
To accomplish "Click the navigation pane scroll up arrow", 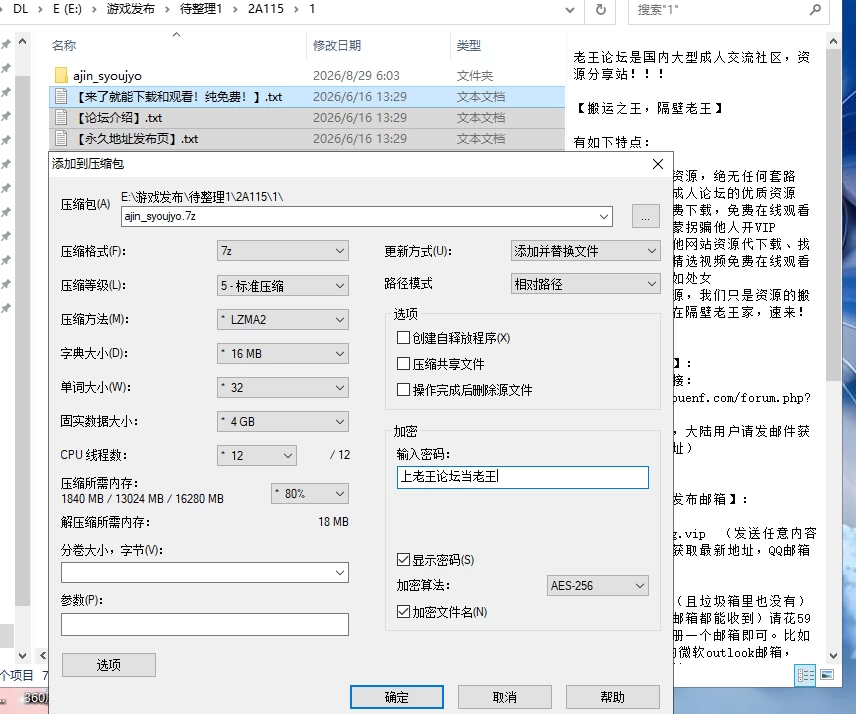I will [22, 41].
